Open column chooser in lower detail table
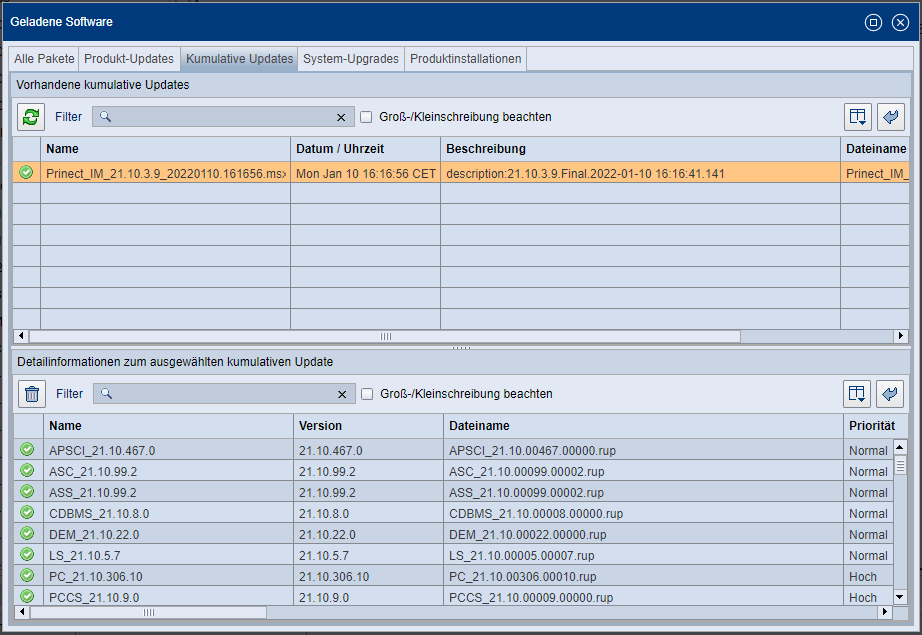This screenshot has height=635, width=922. pyautogui.click(x=857, y=393)
